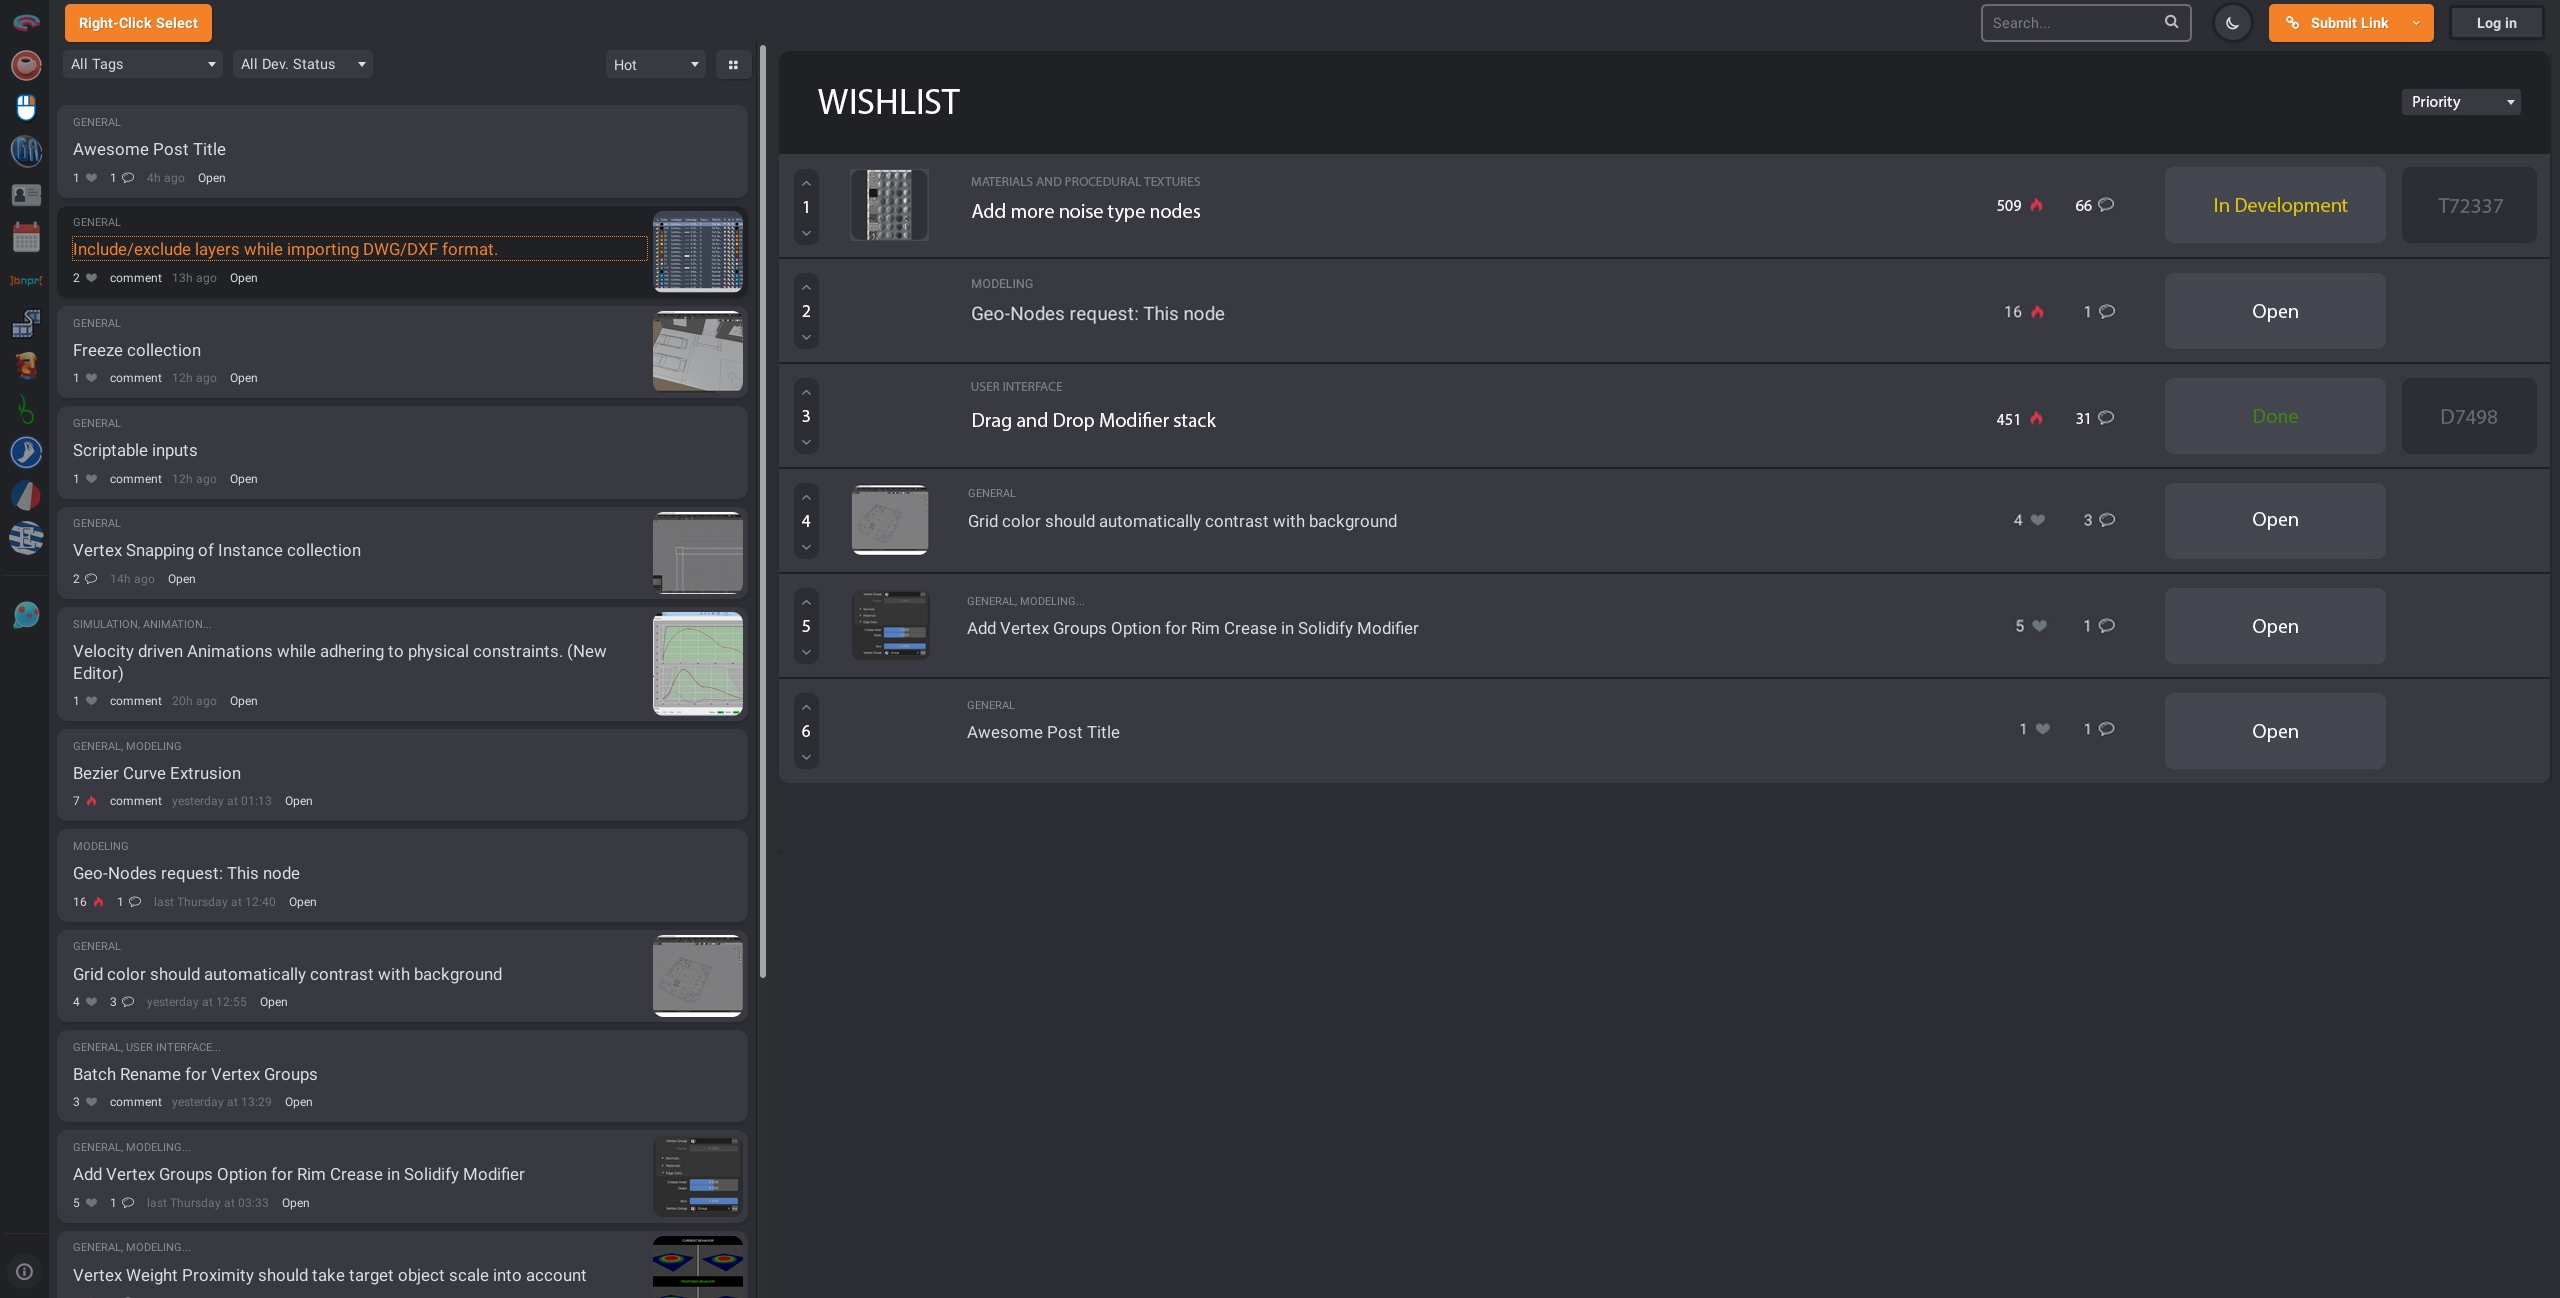Switch the post list to grid view
The height and width of the screenshot is (1298, 2560).
pos(733,65)
